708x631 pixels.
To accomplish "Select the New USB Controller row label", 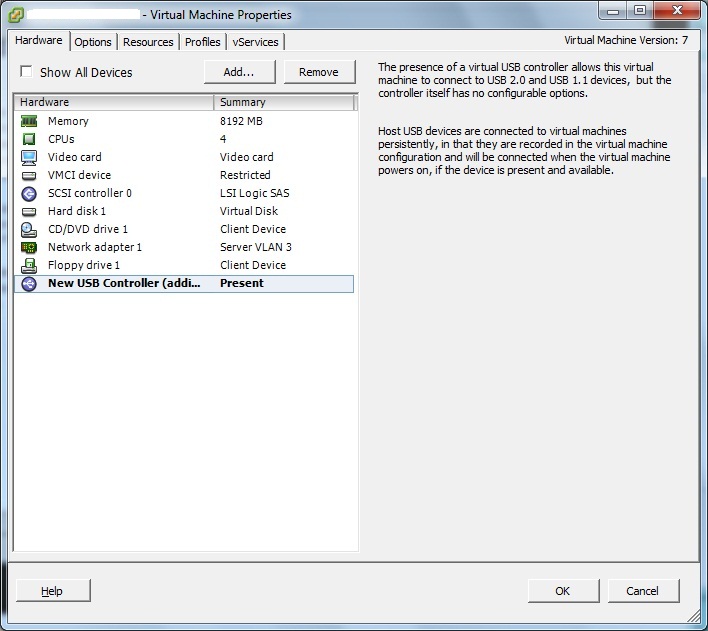I will 124,283.
